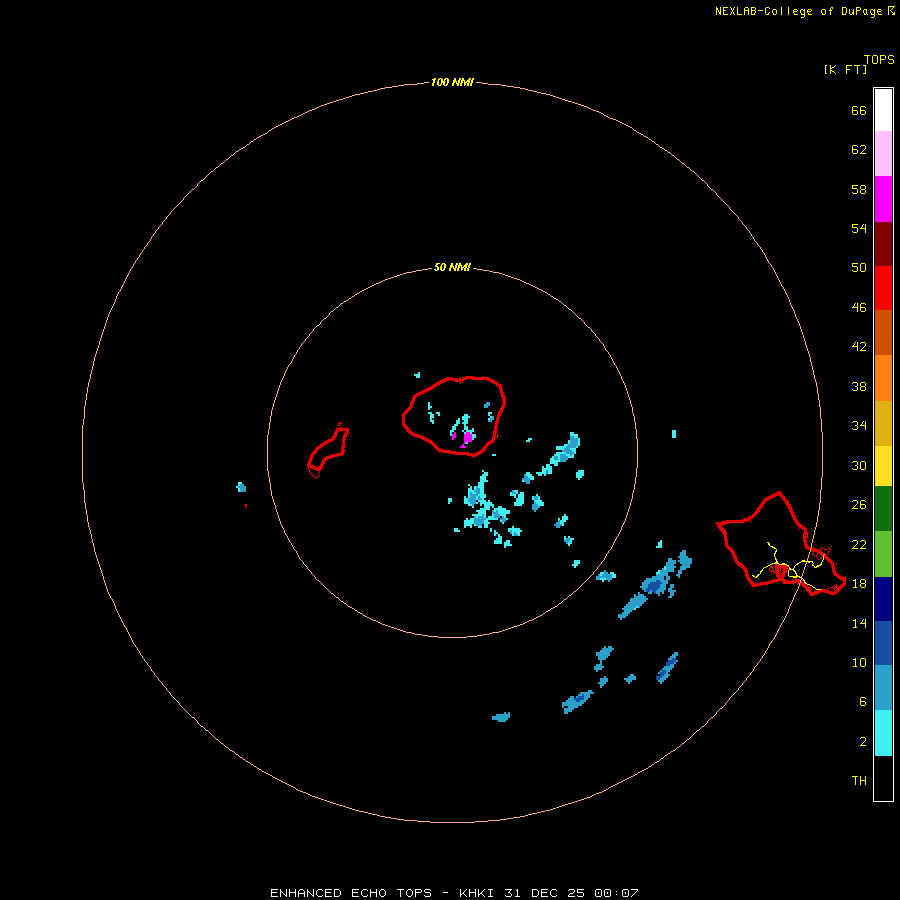
Task: Click the "38" legend value
Action: [859, 386]
